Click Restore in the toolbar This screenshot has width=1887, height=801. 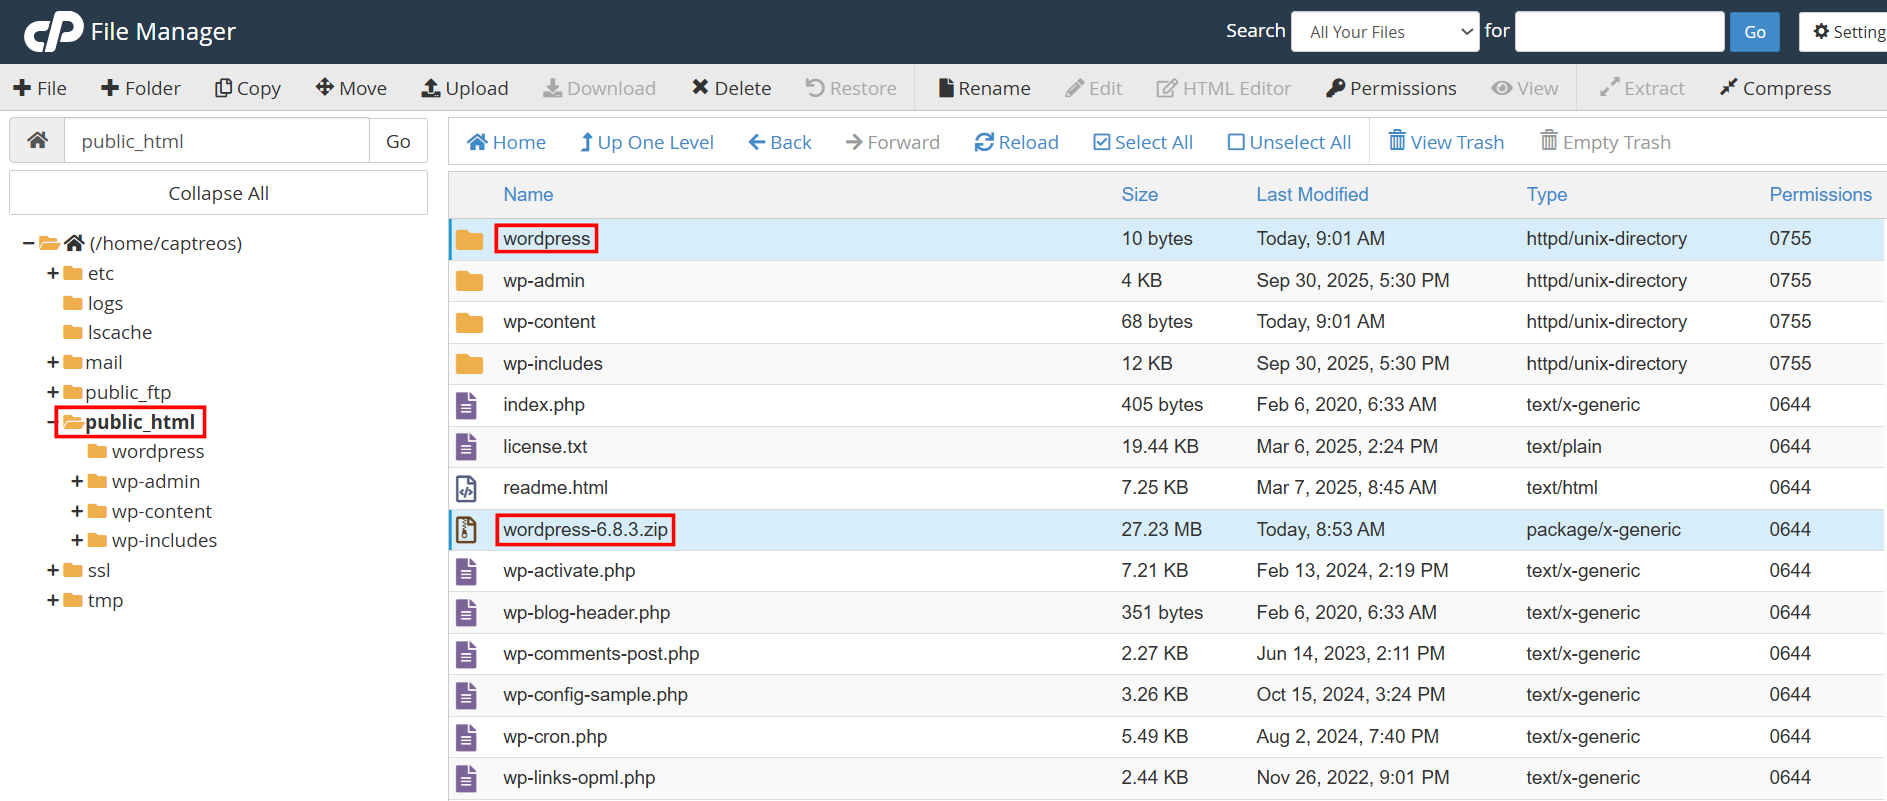[852, 88]
